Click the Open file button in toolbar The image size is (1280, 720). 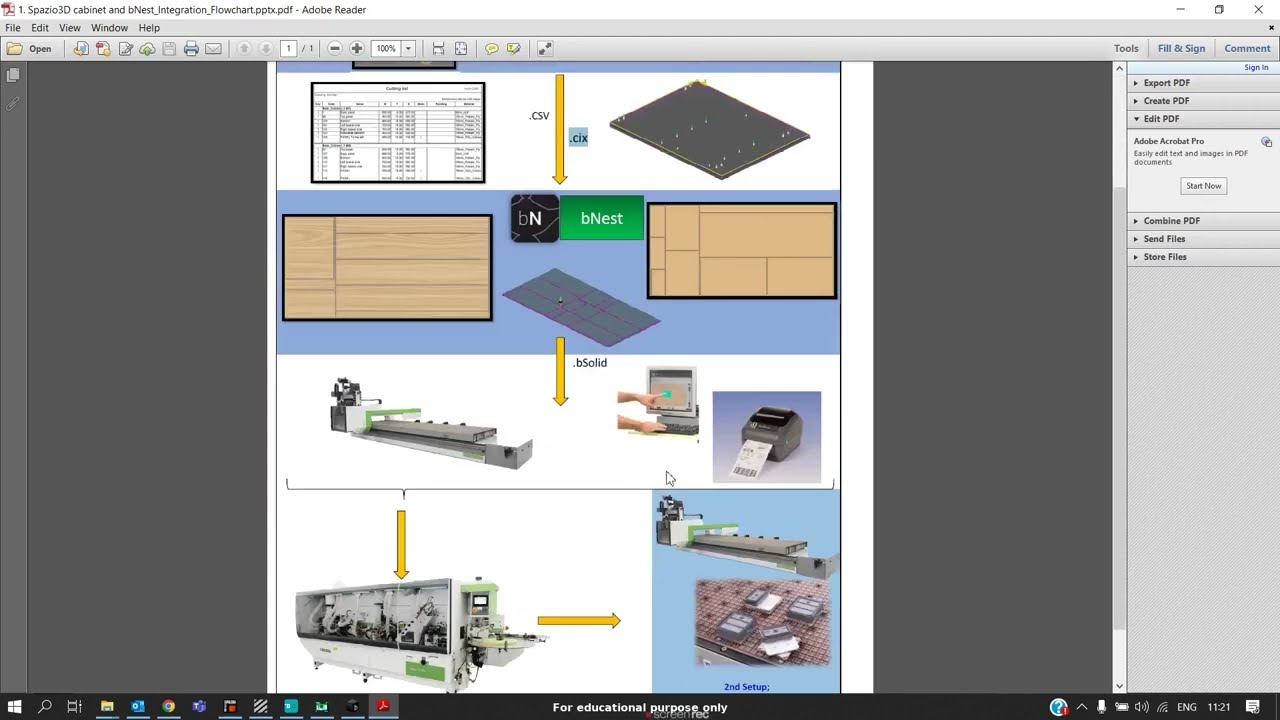click(x=29, y=48)
